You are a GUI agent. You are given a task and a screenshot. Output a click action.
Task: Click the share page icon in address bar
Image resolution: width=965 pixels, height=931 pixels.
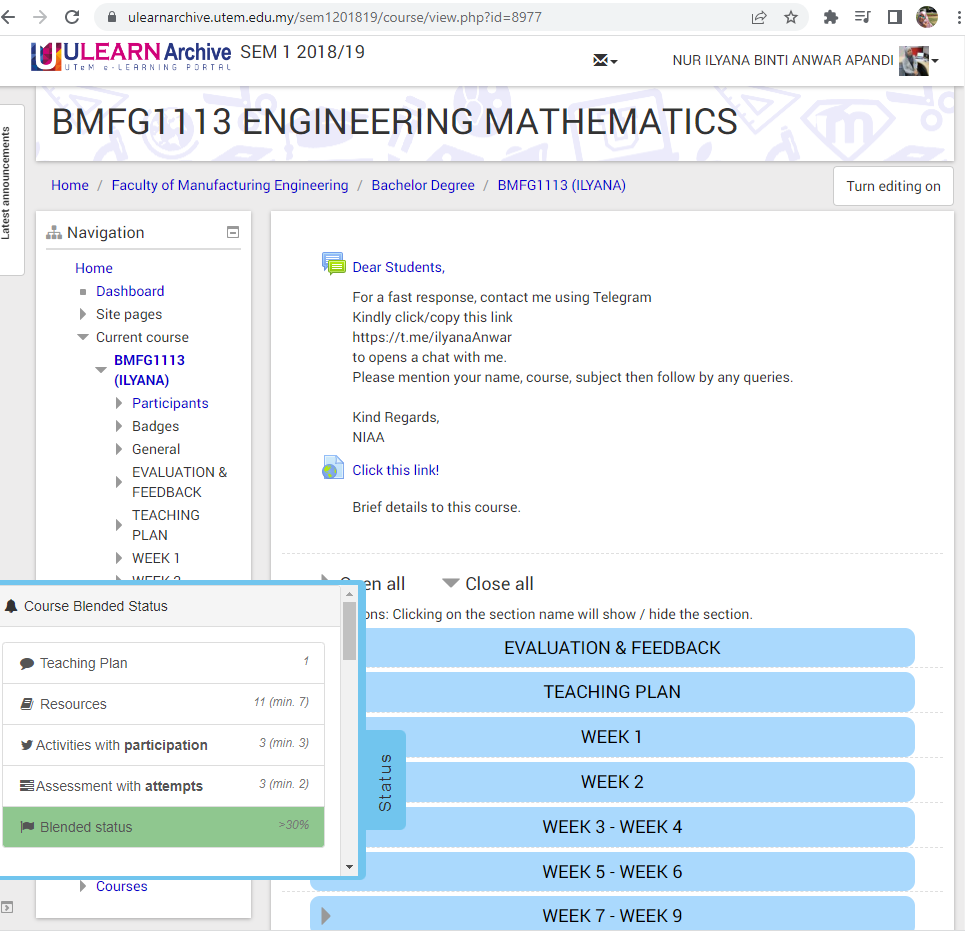click(x=759, y=17)
